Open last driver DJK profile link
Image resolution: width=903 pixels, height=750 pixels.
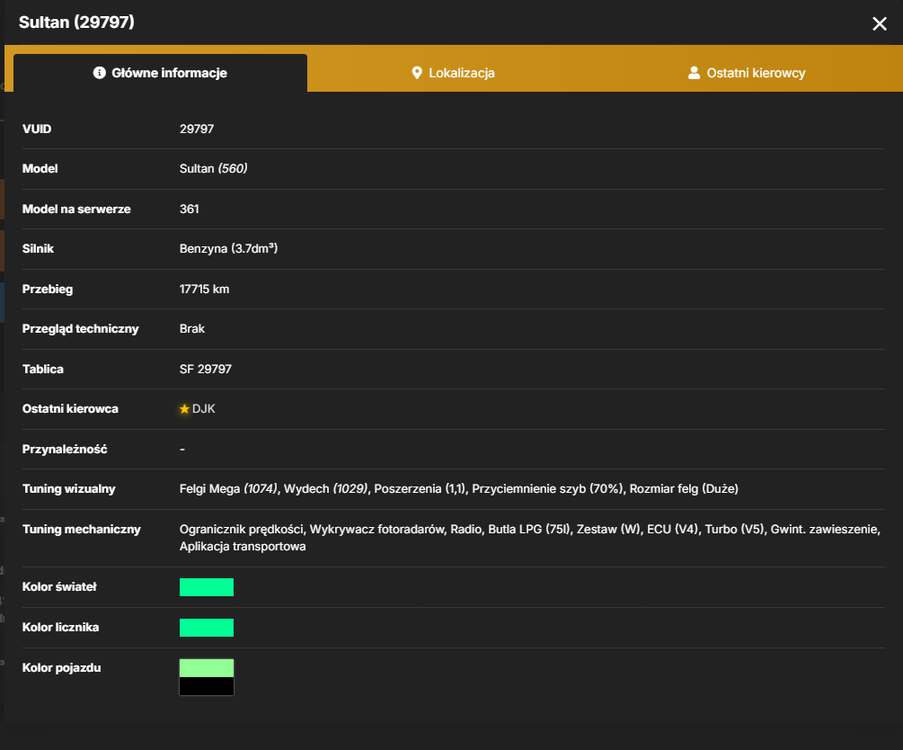click(x=203, y=409)
